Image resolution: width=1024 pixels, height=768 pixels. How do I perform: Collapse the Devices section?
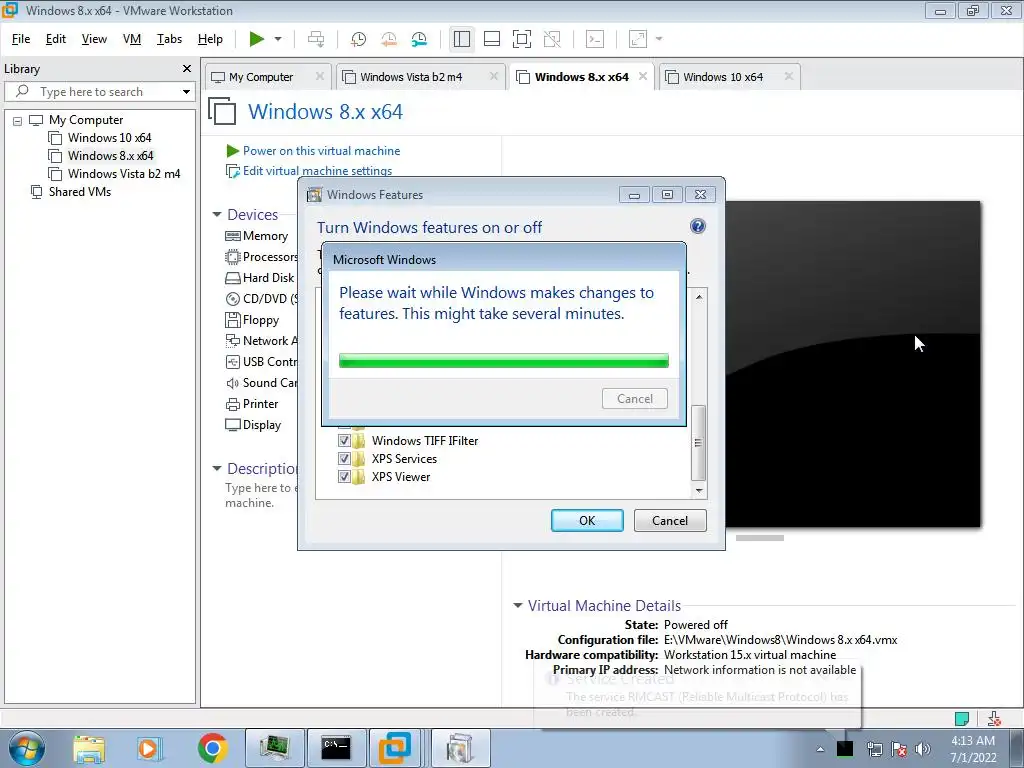[x=217, y=215]
